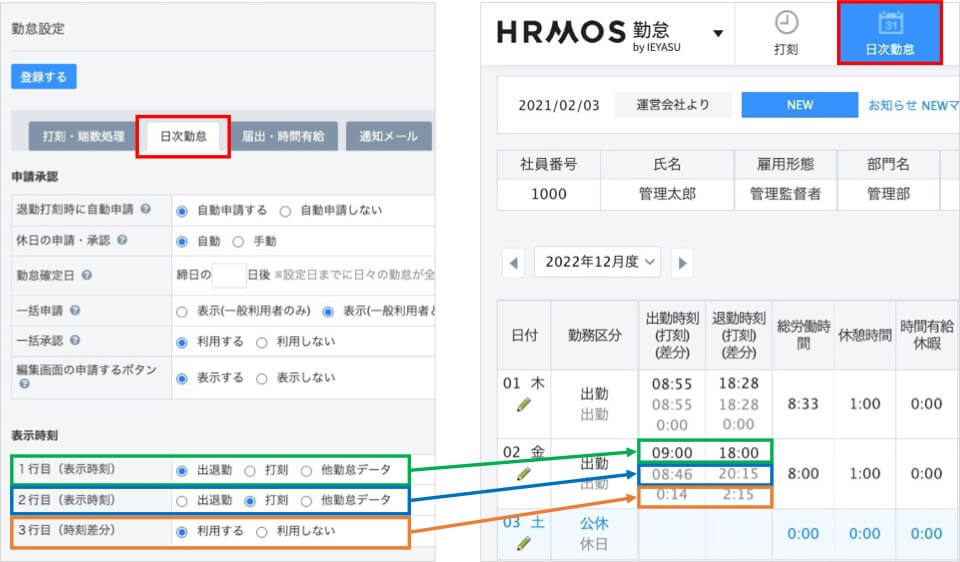Select 表示(一般利用者のみ) radio for 一括申請

click(181, 312)
